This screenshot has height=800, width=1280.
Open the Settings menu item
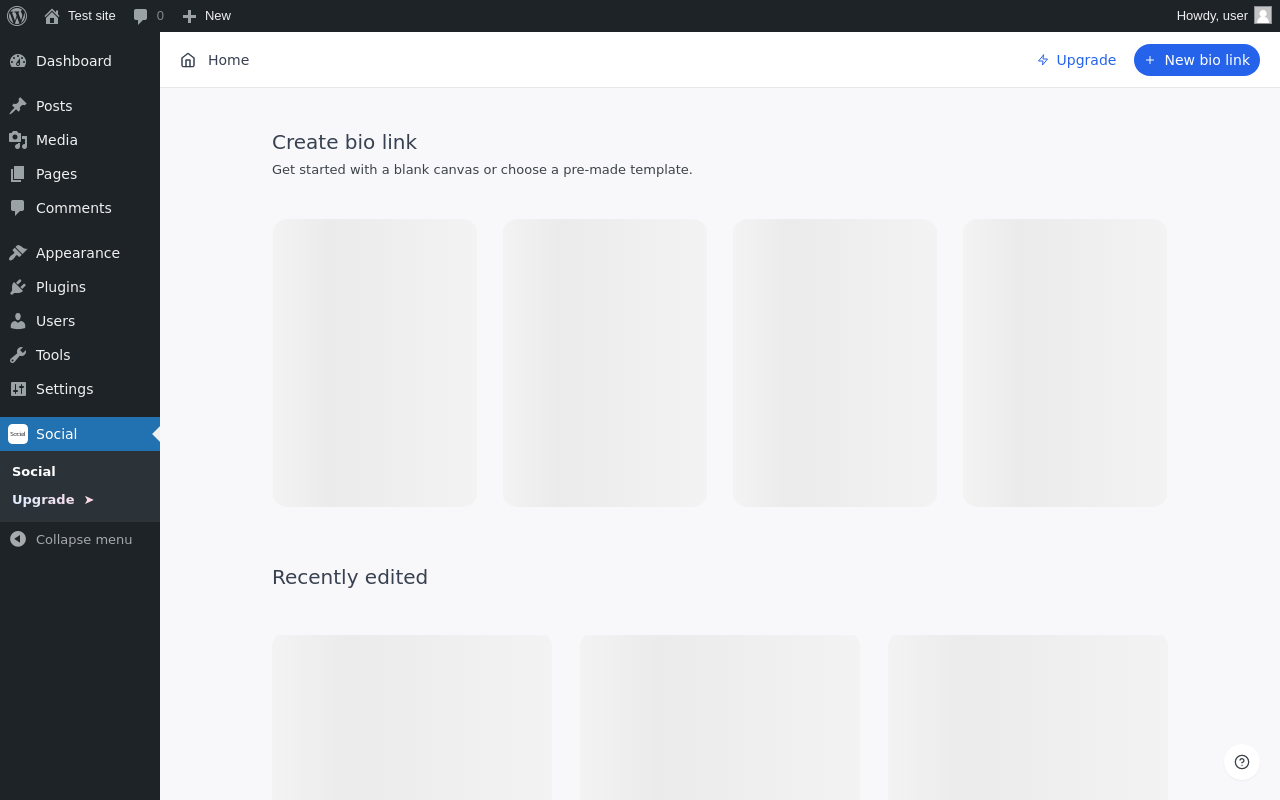80,389
